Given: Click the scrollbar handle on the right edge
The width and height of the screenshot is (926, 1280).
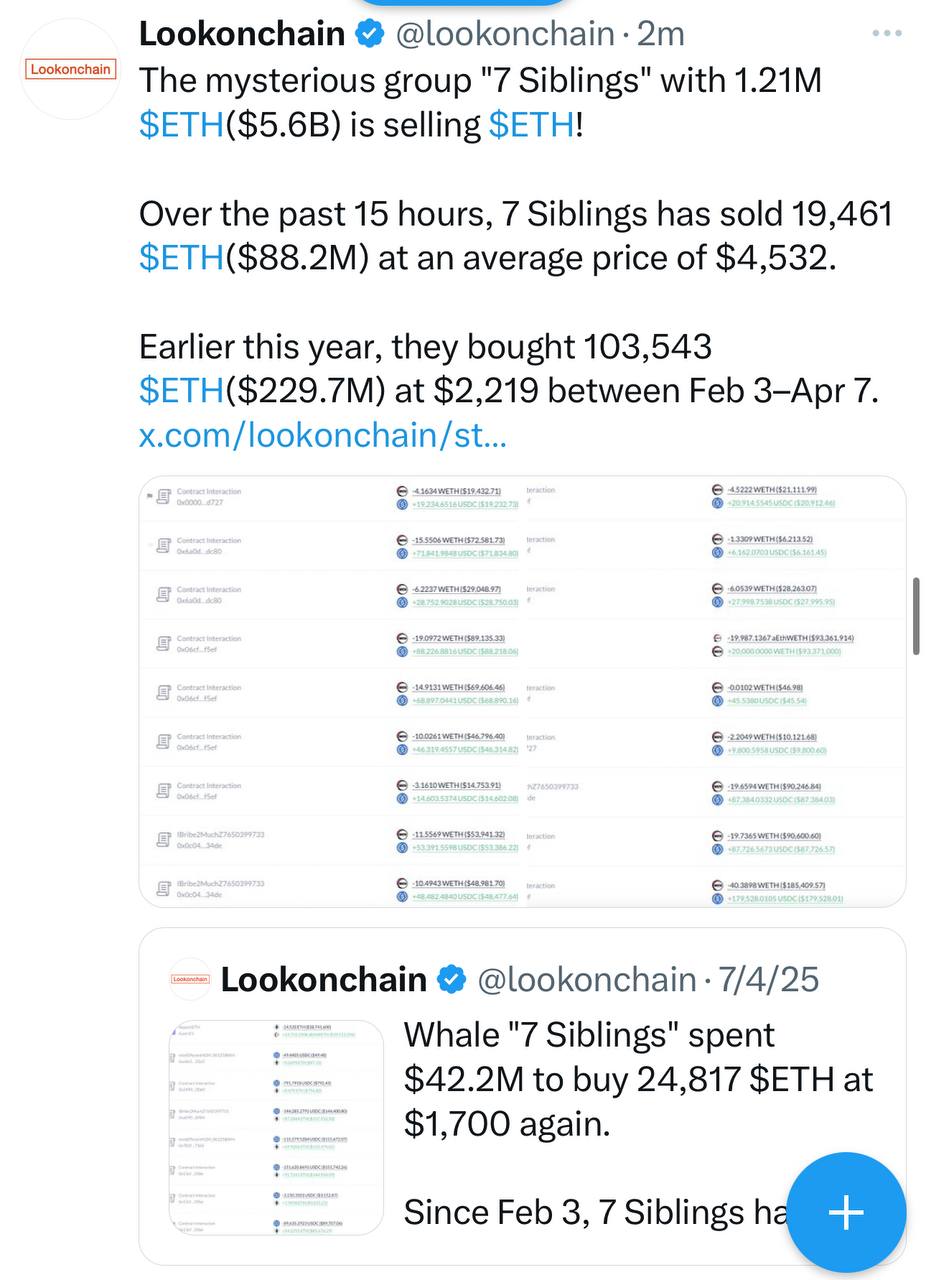Looking at the screenshot, I should click(x=917, y=616).
